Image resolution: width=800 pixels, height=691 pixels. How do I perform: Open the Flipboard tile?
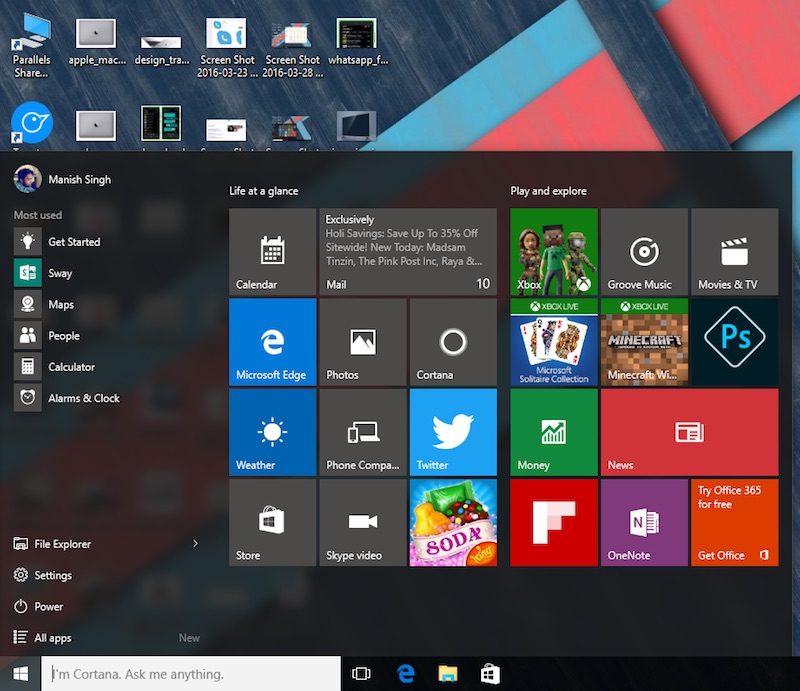[x=553, y=522]
